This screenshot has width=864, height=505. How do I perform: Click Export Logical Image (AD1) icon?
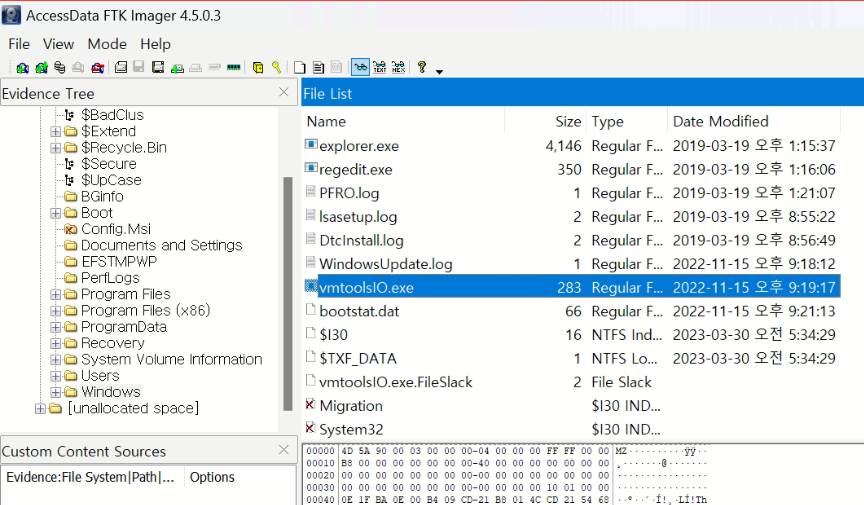coord(158,67)
